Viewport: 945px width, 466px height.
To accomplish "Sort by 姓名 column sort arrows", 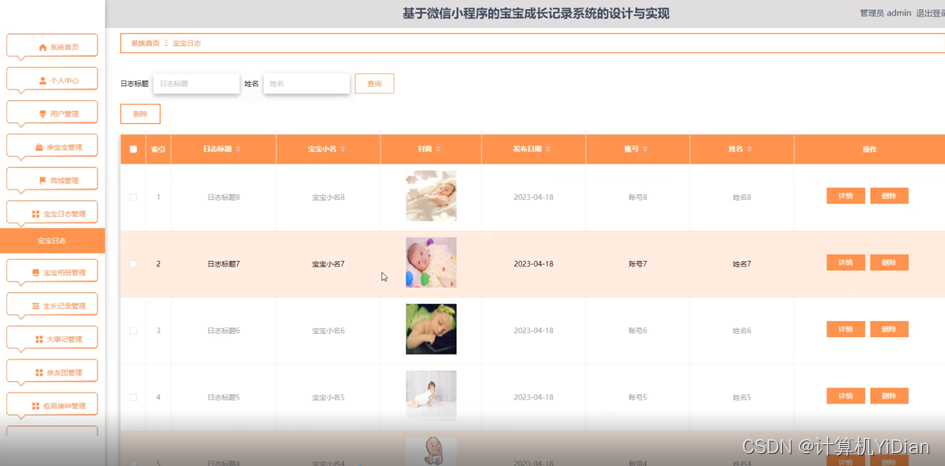I will [749, 149].
